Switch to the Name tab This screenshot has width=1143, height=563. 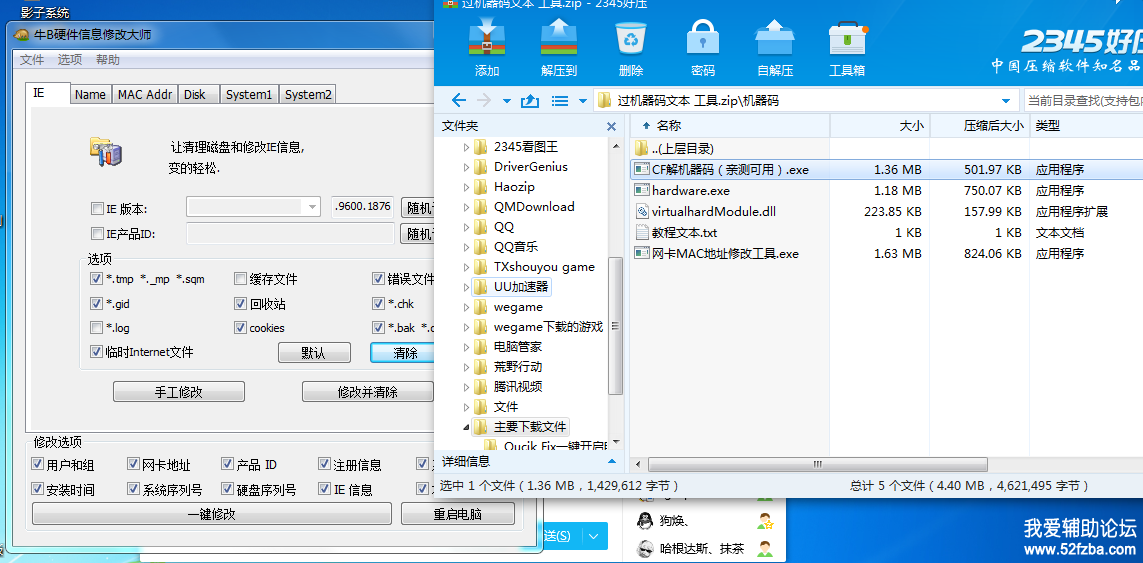(90, 95)
